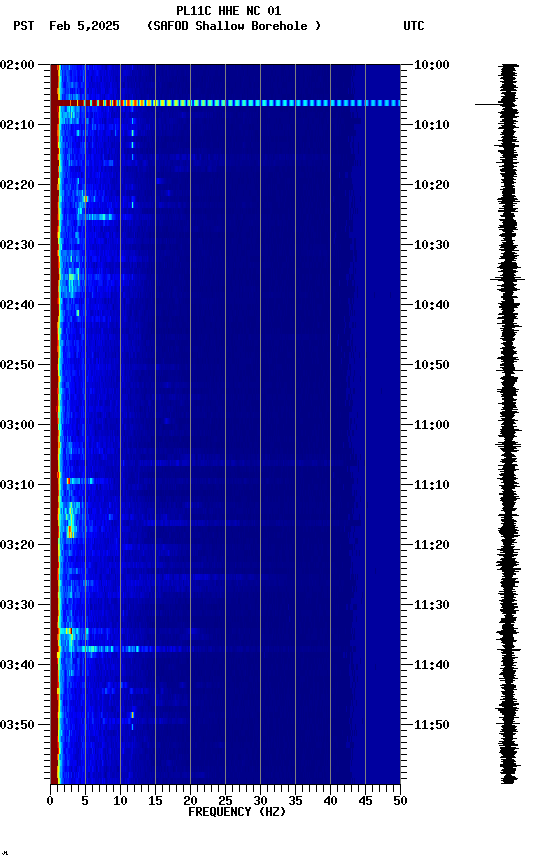This screenshot has height=864, width=552.
Task: Click the 03:30 PST time label
Action: [x=17, y=605]
